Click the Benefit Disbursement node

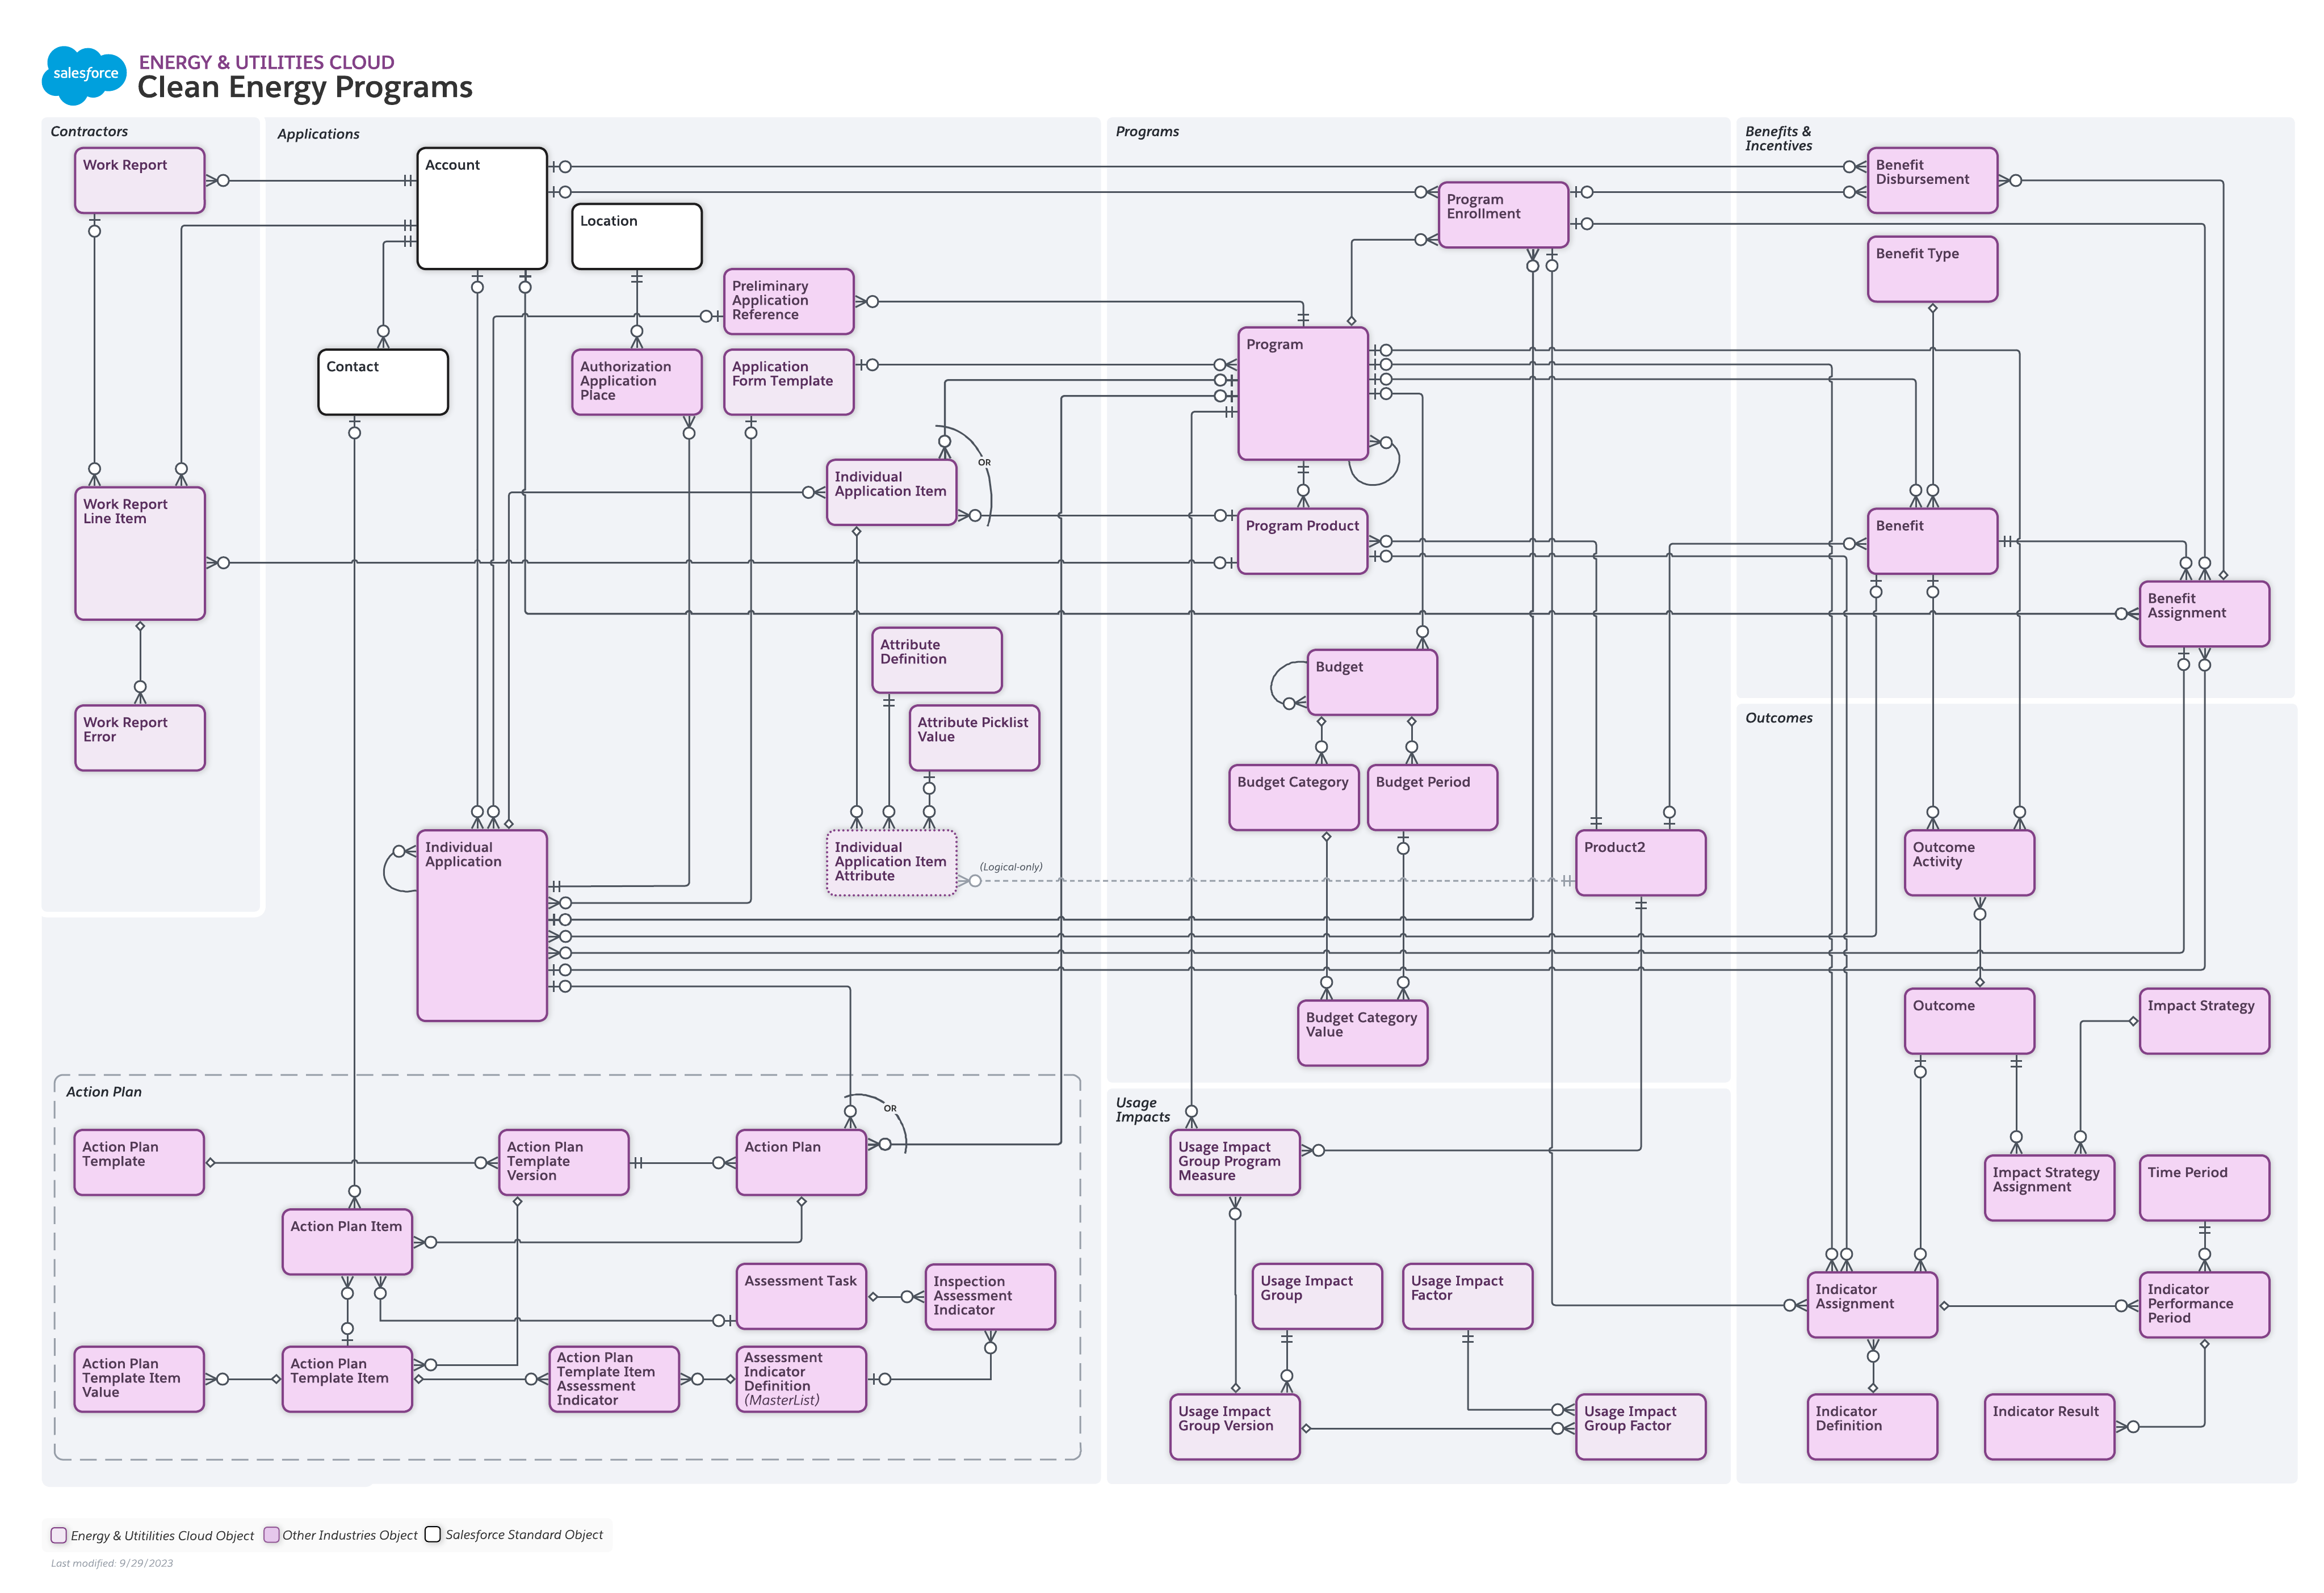[1932, 180]
